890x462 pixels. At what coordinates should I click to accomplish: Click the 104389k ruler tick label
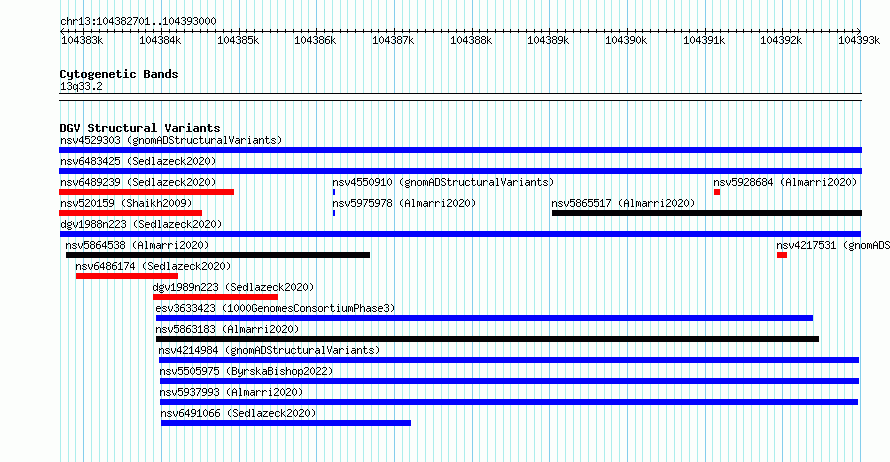point(548,40)
